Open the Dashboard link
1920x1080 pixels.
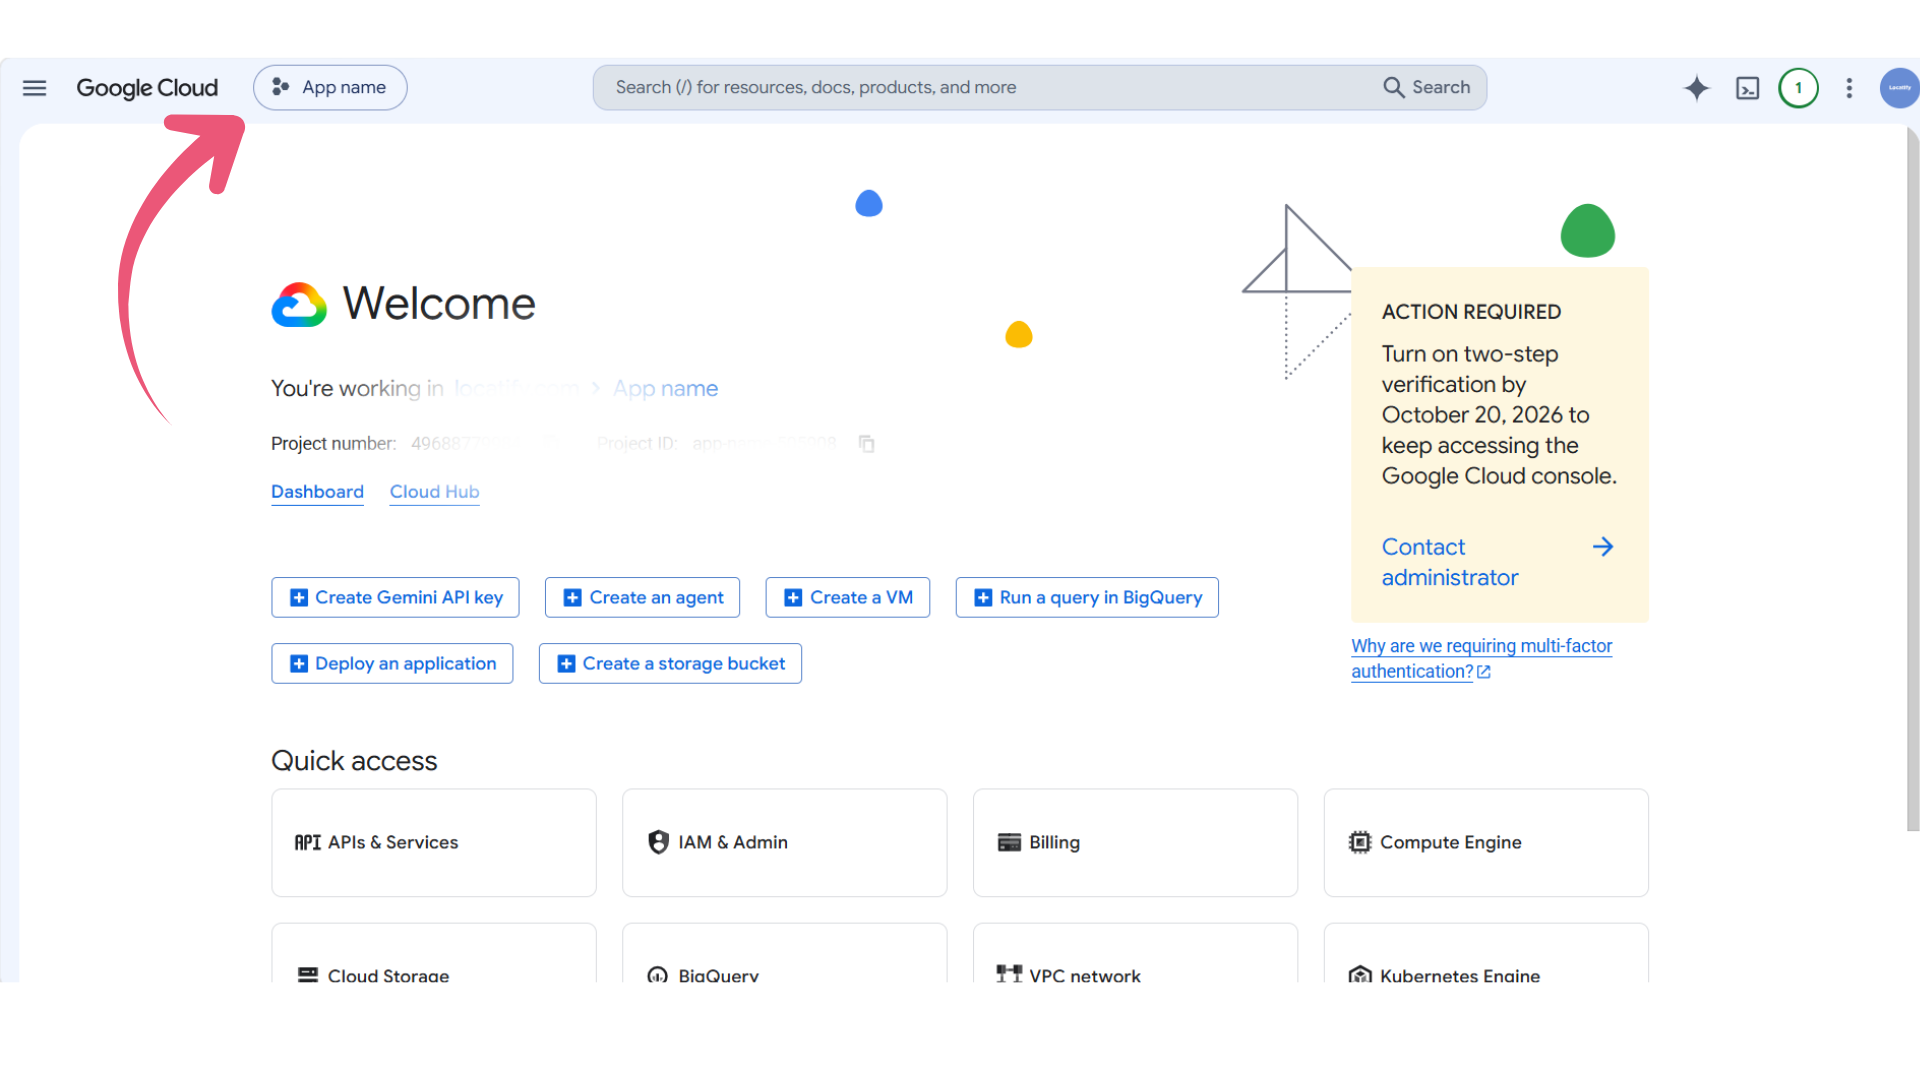pos(317,492)
